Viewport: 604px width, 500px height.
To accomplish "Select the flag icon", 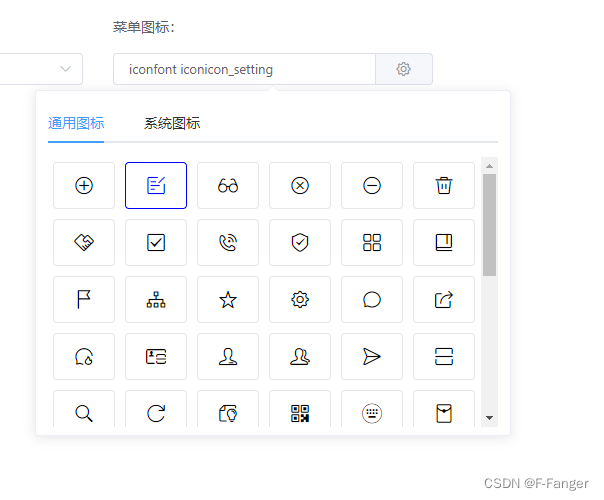I will point(84,300).
